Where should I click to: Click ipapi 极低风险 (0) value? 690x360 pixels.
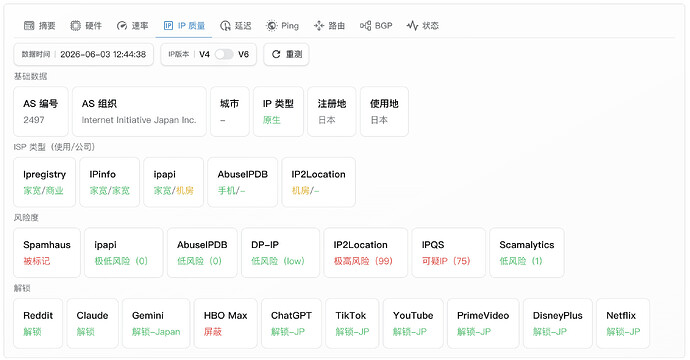(x=121, y=261)
